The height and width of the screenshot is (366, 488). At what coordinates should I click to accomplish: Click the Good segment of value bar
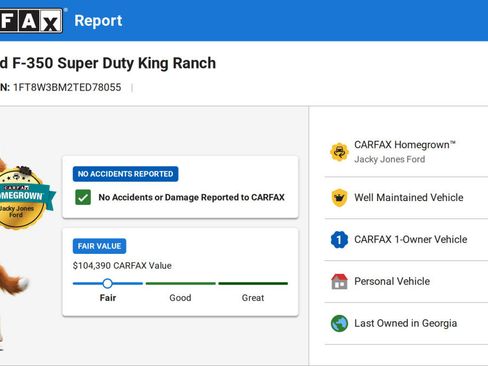180,284
